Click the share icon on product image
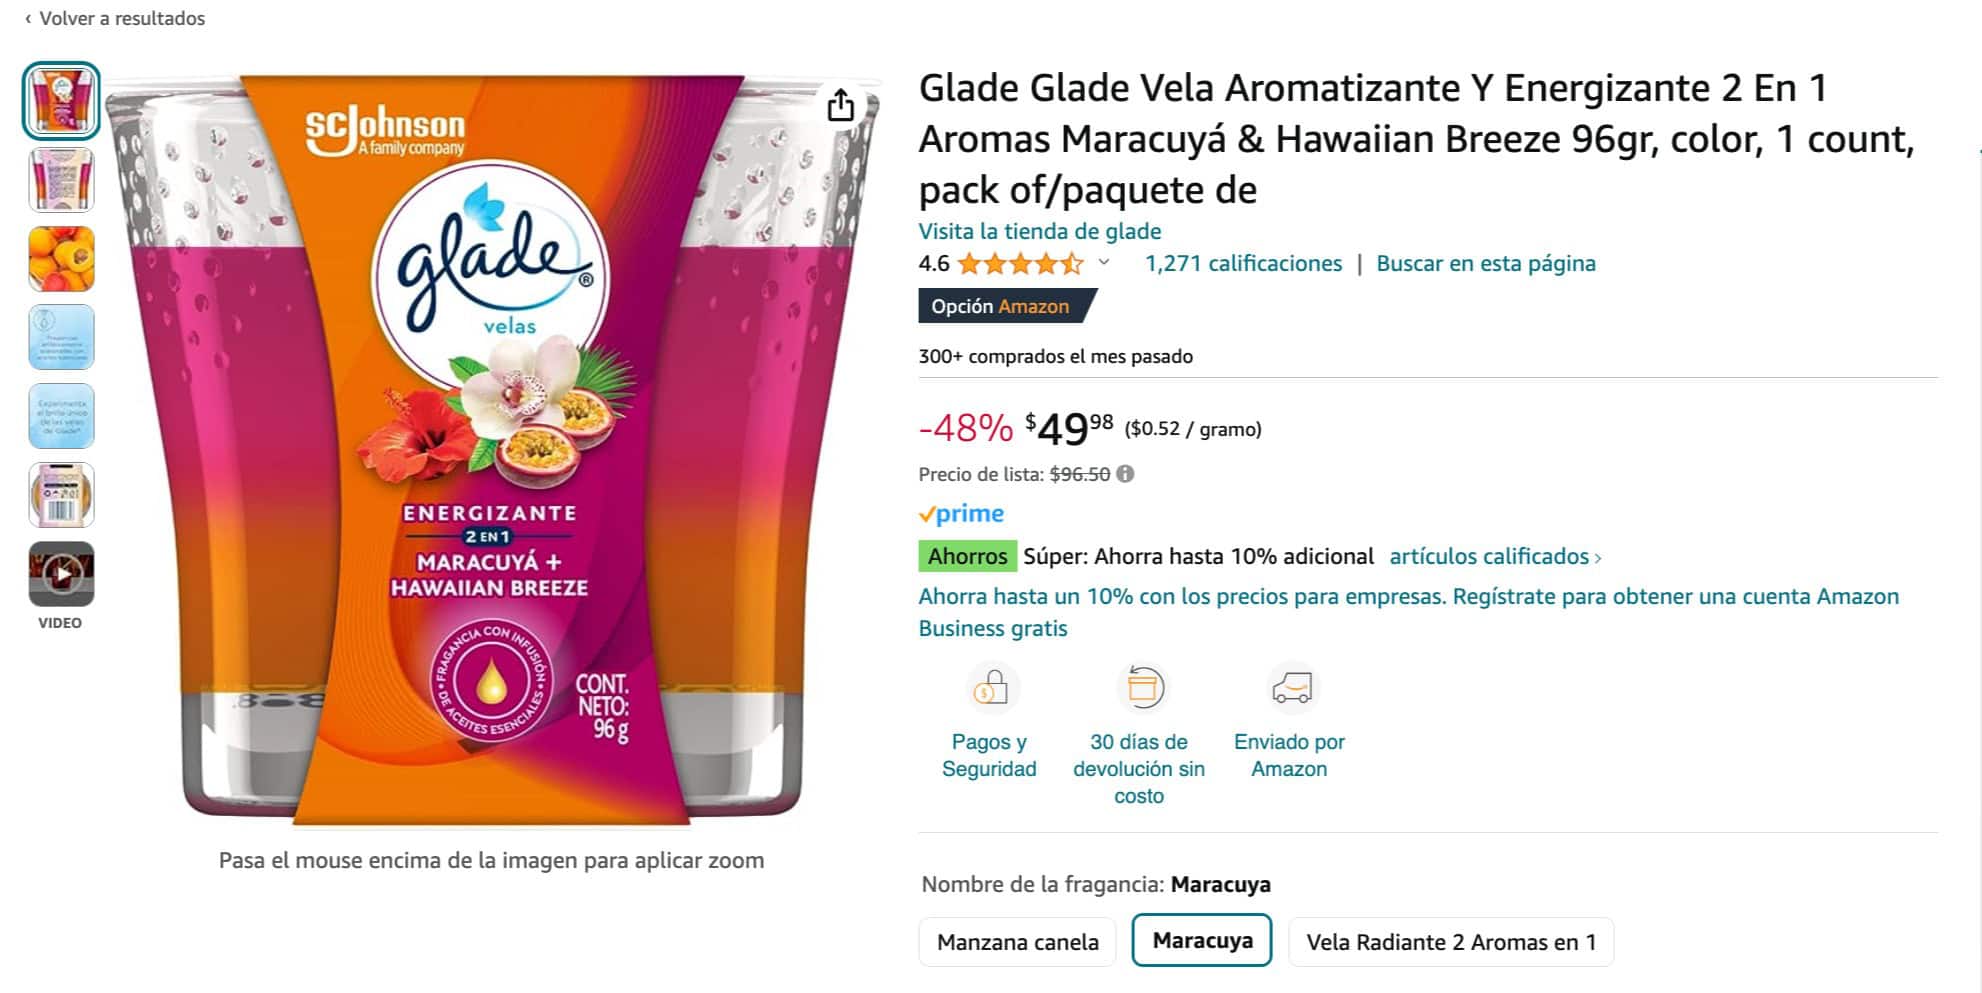The image size is (1982, 993). point(841,104)
